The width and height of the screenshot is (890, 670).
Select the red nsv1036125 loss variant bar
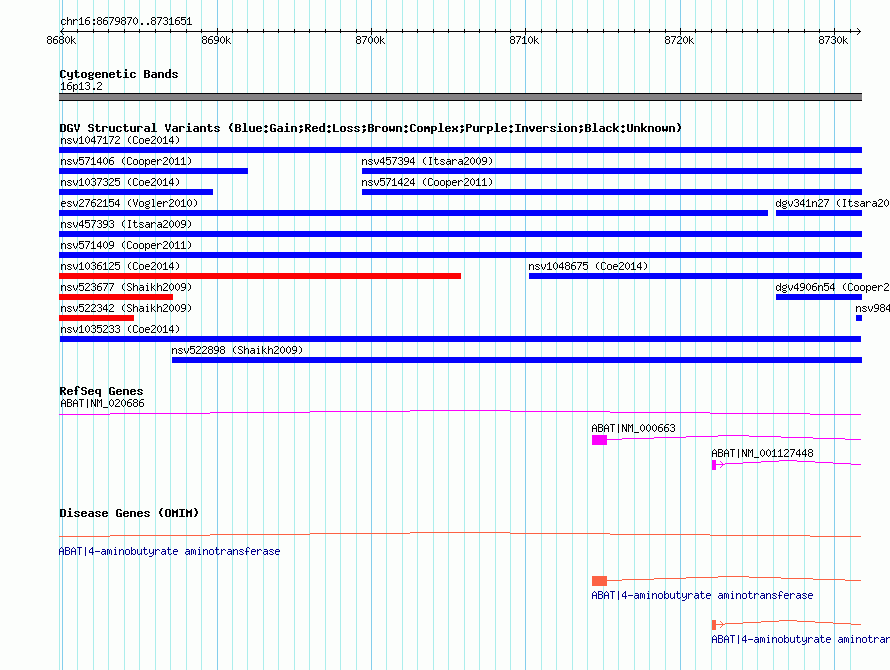pyautogui.click(x=260, y=276)
